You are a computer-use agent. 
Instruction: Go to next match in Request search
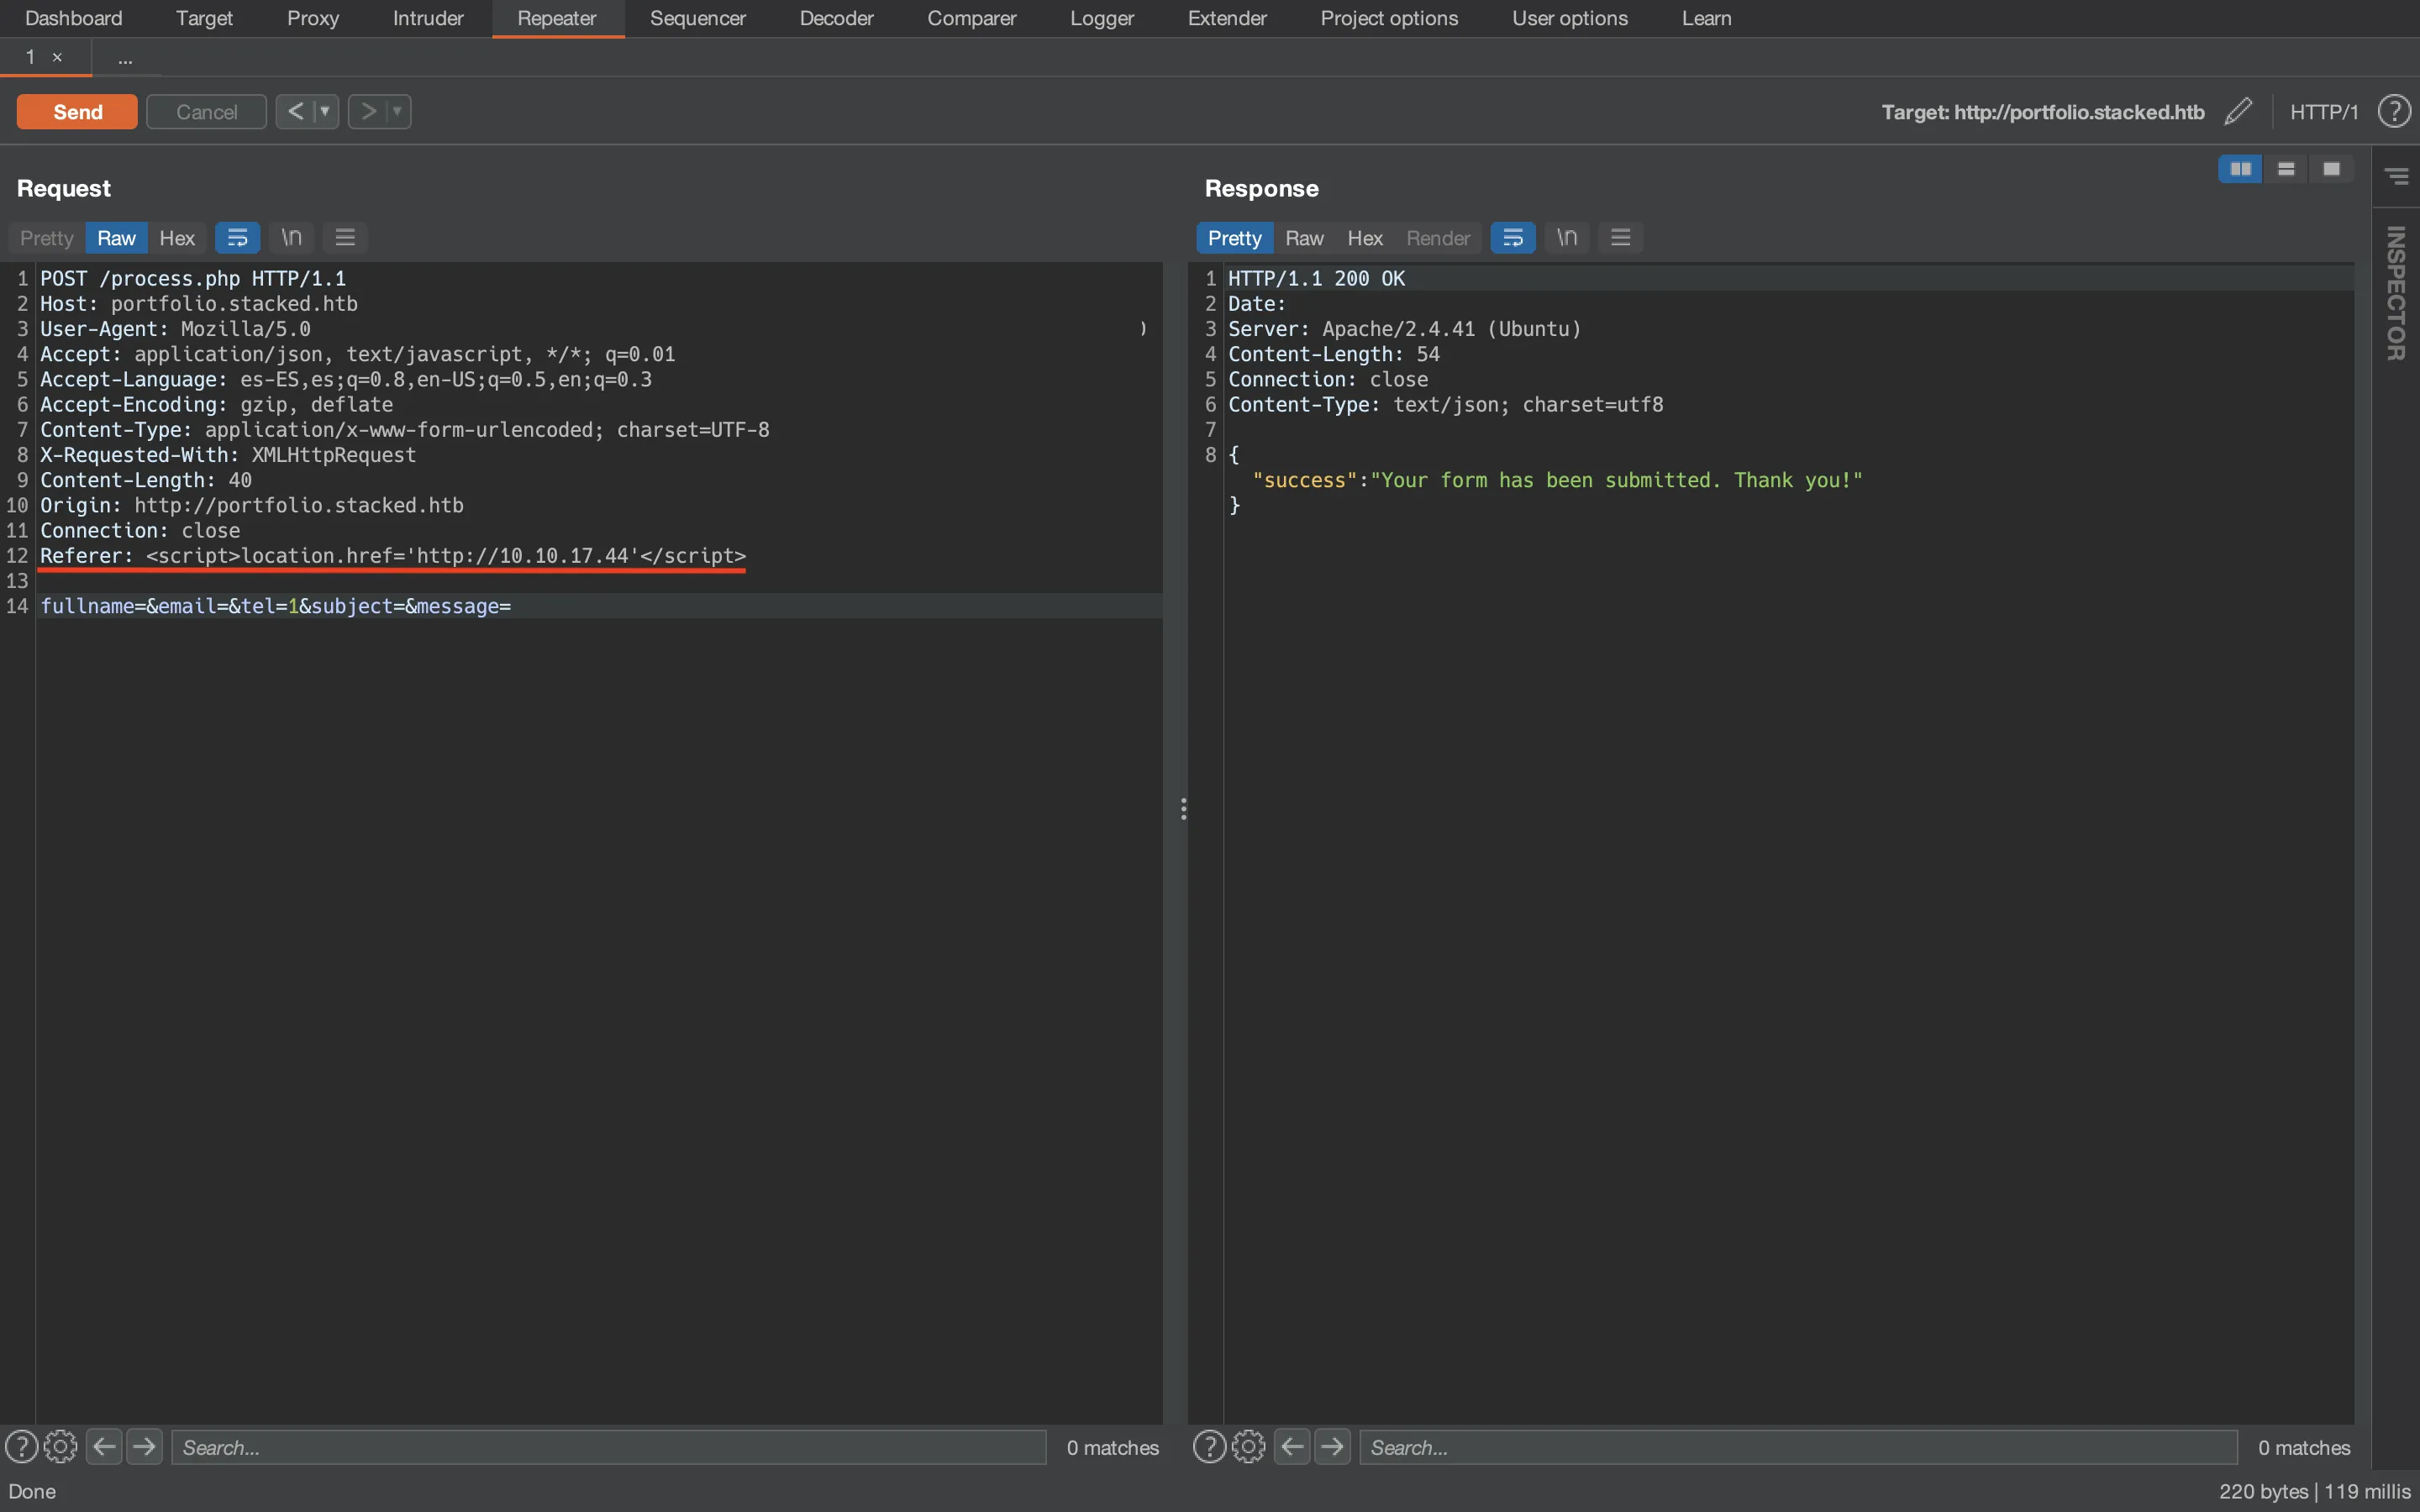145,1447
